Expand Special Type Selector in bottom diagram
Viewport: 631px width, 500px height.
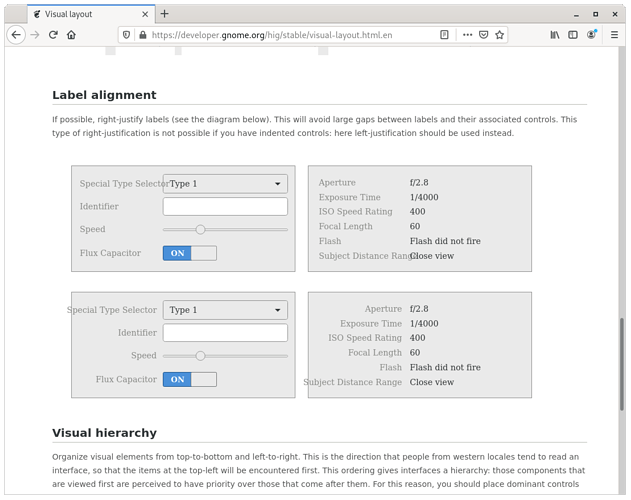(x=225, y=310)
